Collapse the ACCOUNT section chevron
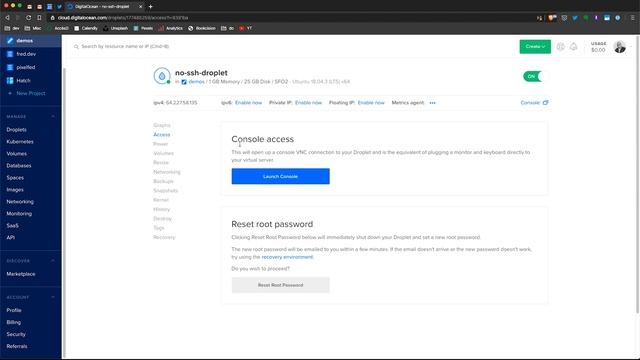640x360 pixels. 53,297
